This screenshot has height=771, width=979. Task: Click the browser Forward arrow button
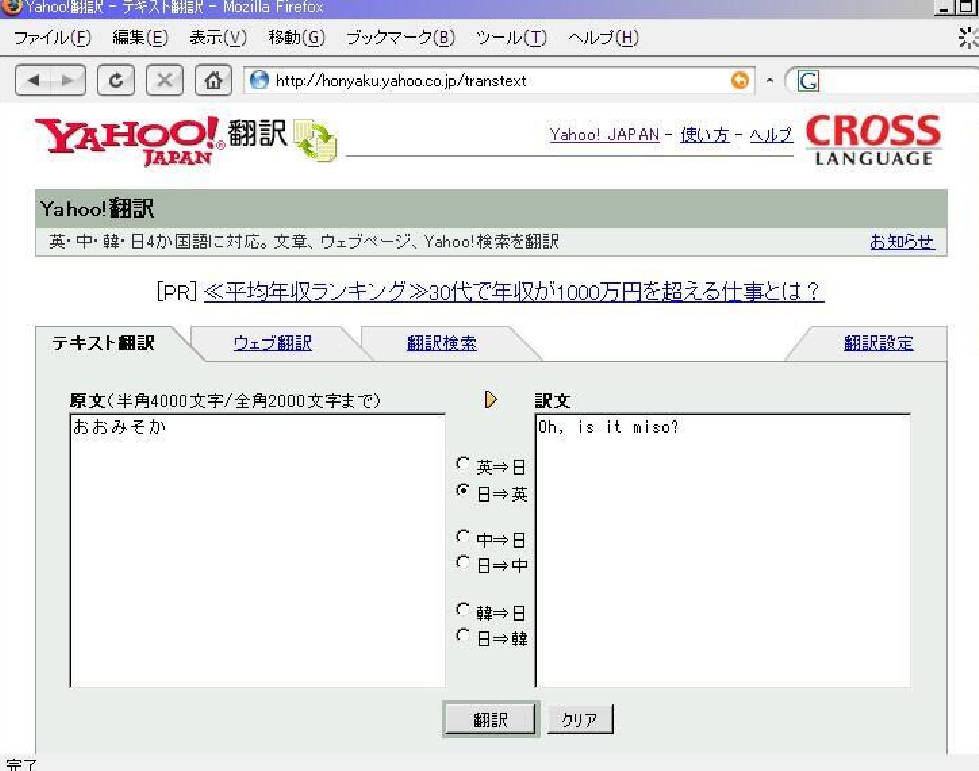point(68,81)
